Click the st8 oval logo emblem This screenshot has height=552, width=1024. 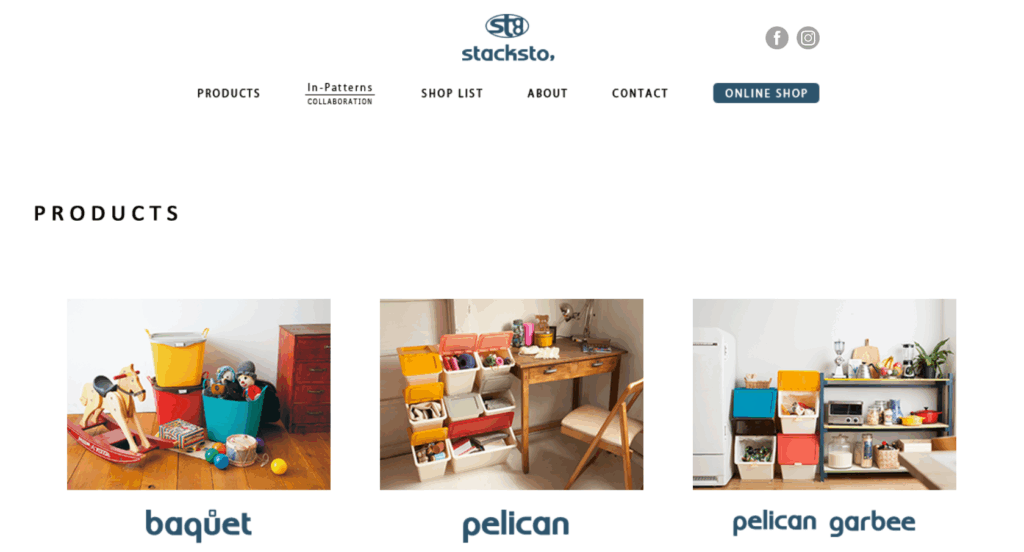[x=507, y=26]
